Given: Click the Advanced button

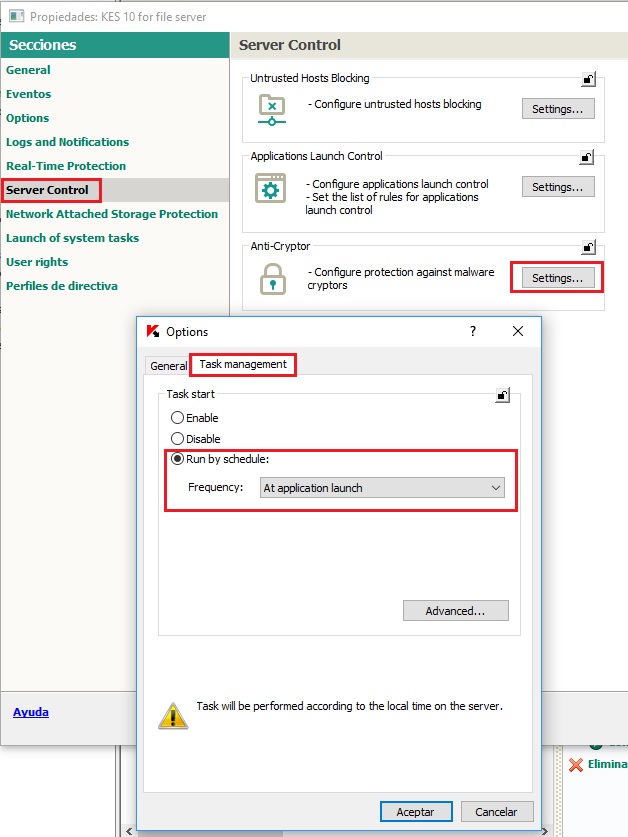Looking at the screenshot, I should point(456,611).
